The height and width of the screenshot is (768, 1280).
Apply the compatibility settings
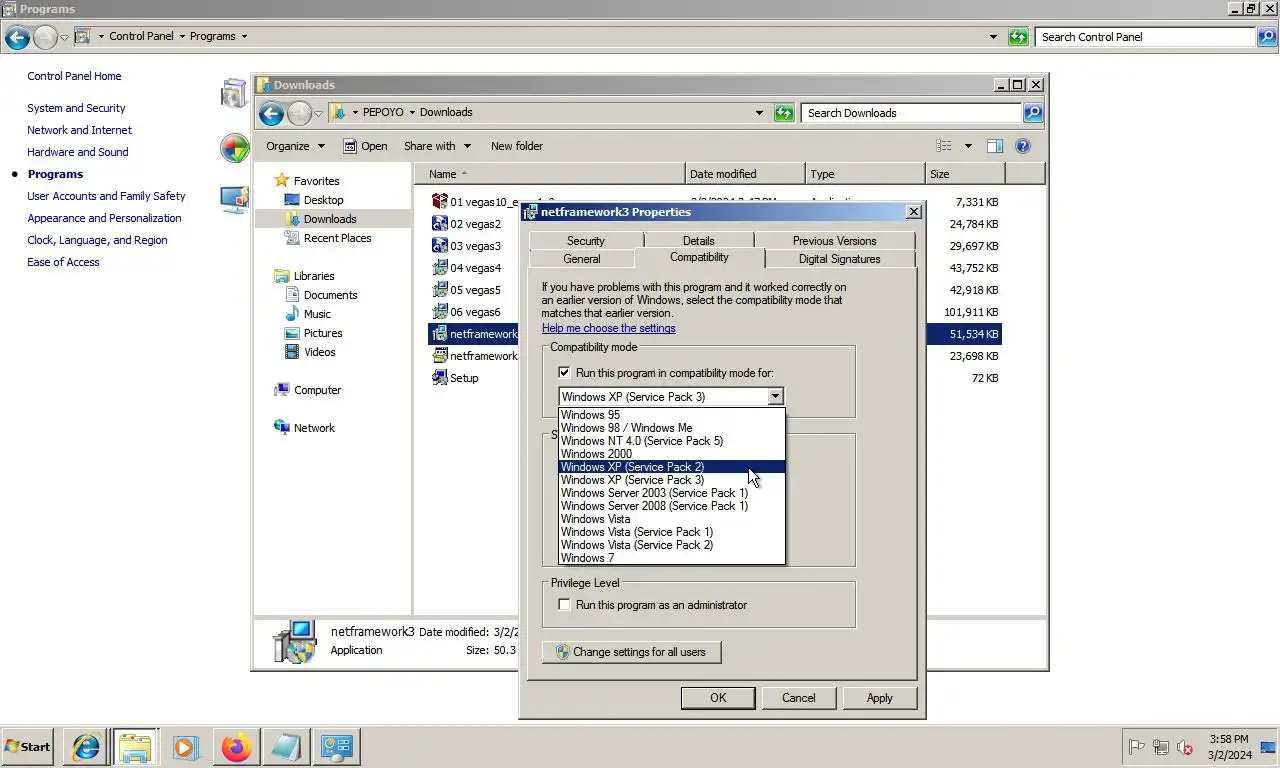click(880, 698)
